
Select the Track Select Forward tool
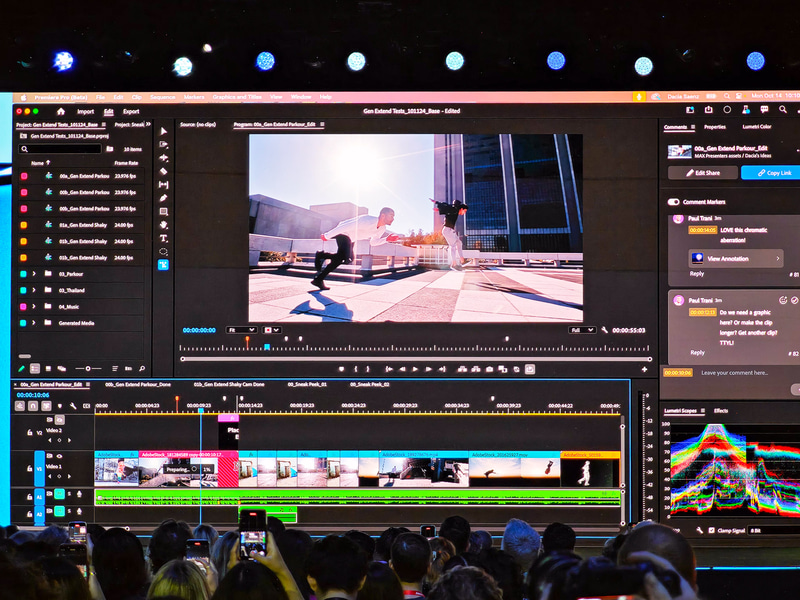(164, 145)
